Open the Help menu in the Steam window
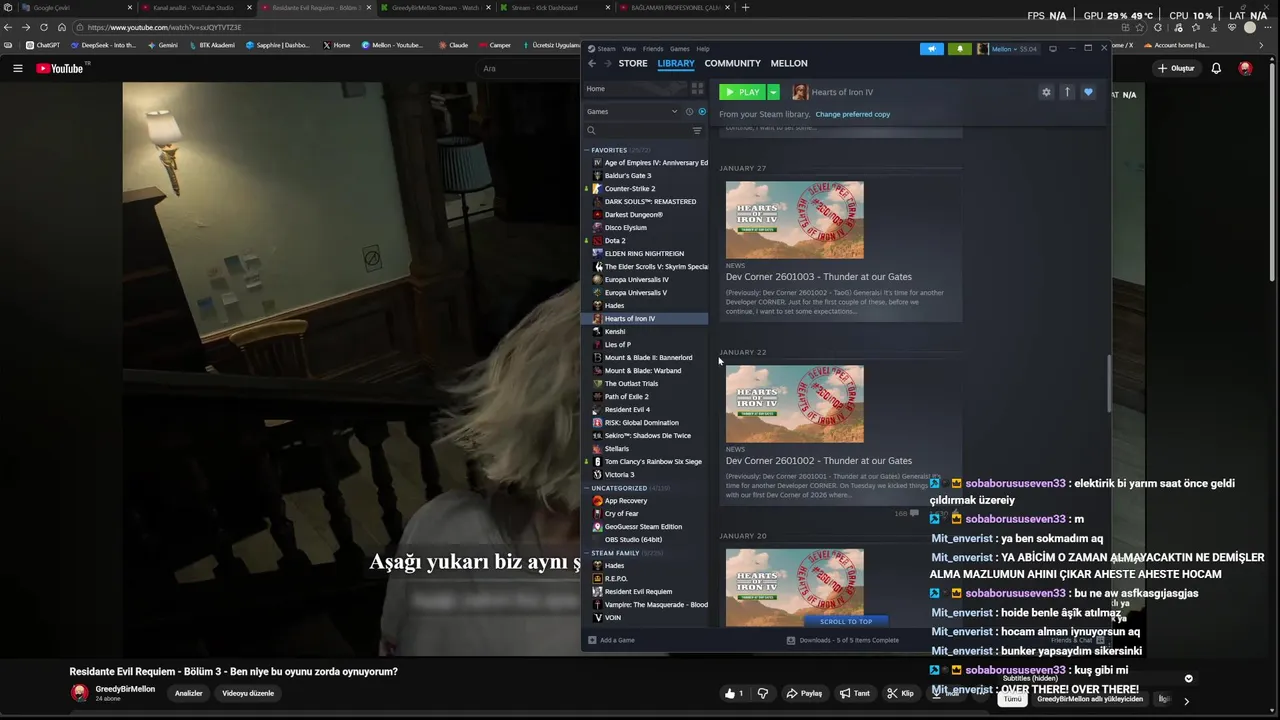 [x=703, y=48]
